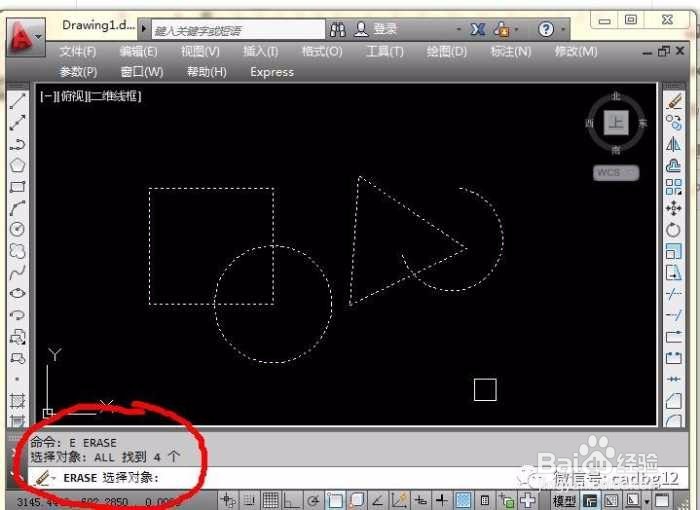The height and width of the screenshot is (510, 700).
Task: Toggle Object Snap in status bar
Action: (x=334, y=500)
